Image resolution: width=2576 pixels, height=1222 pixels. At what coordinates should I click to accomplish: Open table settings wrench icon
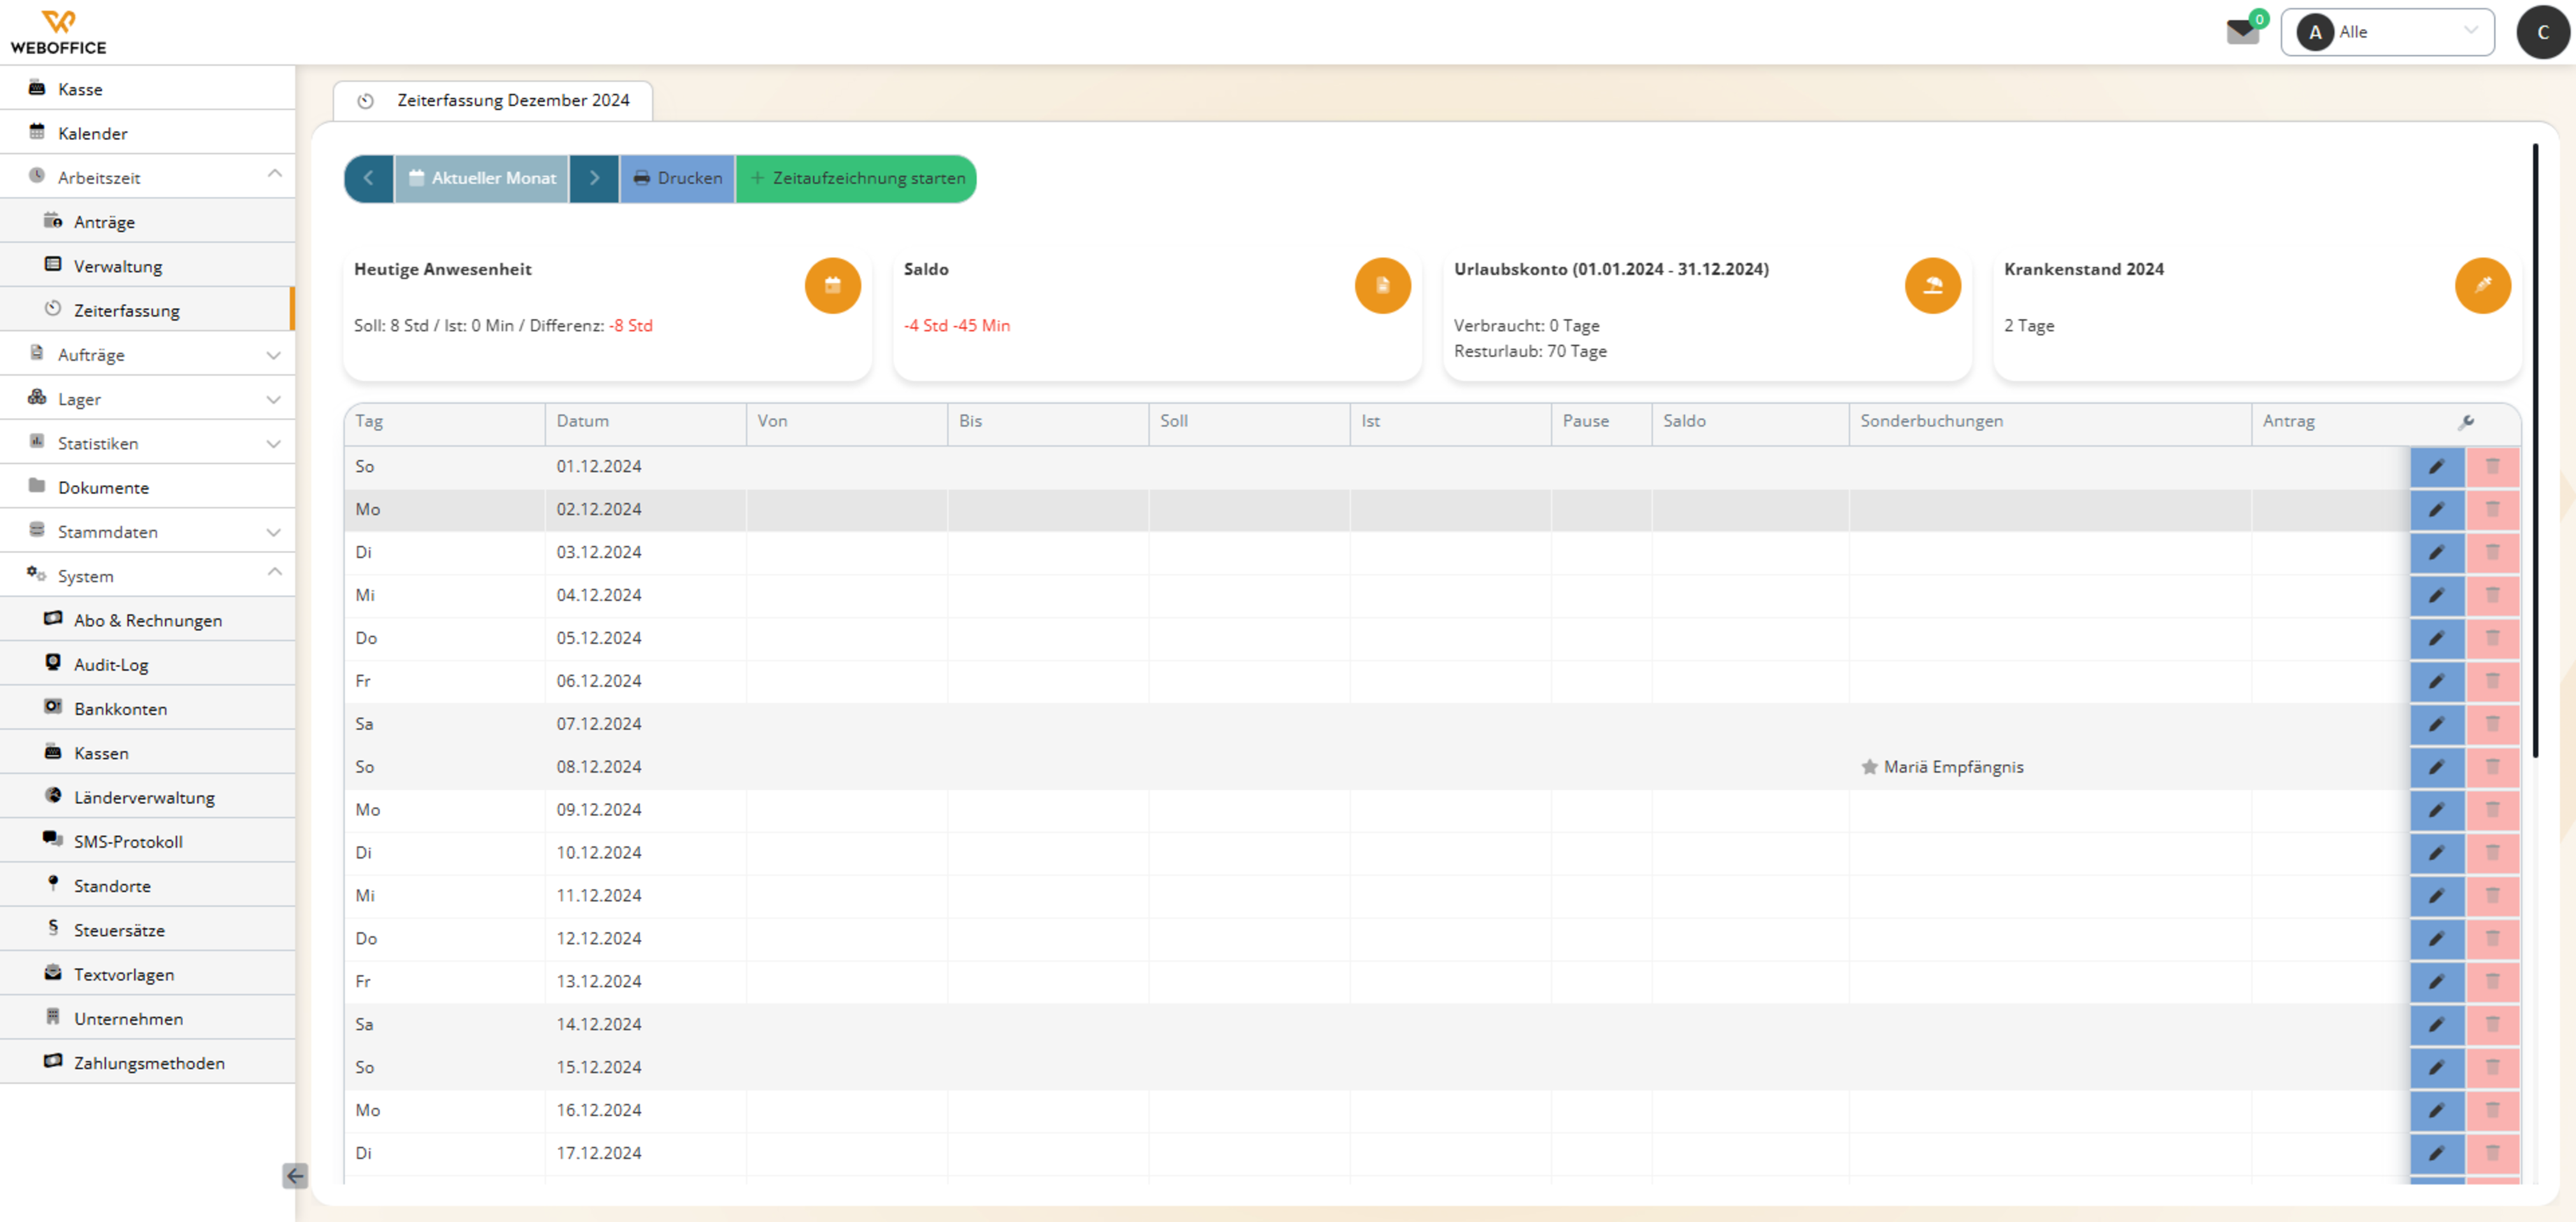pos(2466,422)
